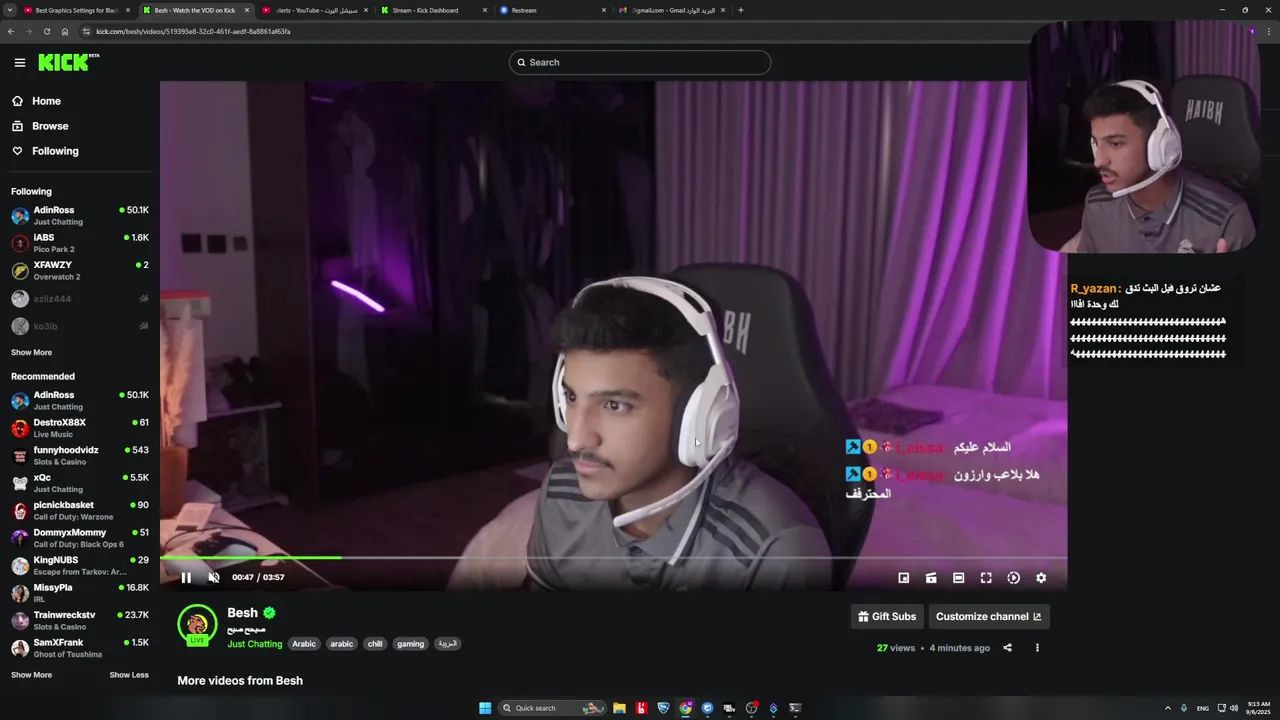The image size is (1280, 720).
Task: Open Trainwreckstv recommended channel
Action: (x=80, y=621)
